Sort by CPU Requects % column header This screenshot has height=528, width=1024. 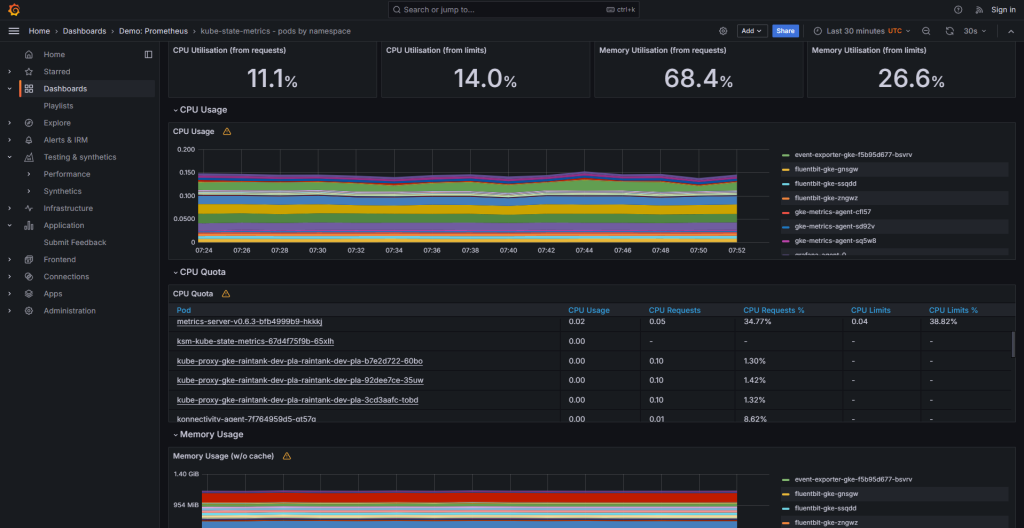(773, 310)
